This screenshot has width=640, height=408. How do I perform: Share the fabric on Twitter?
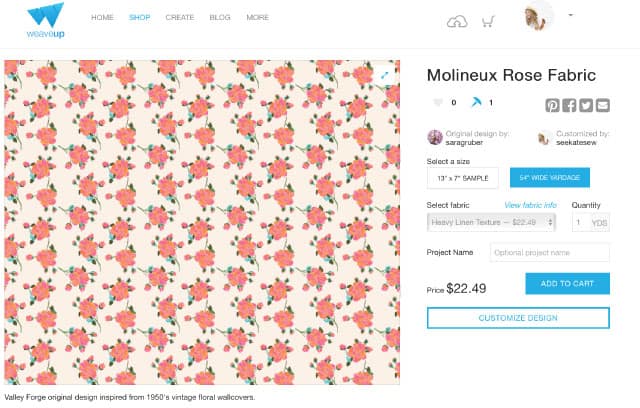point(586,105)
